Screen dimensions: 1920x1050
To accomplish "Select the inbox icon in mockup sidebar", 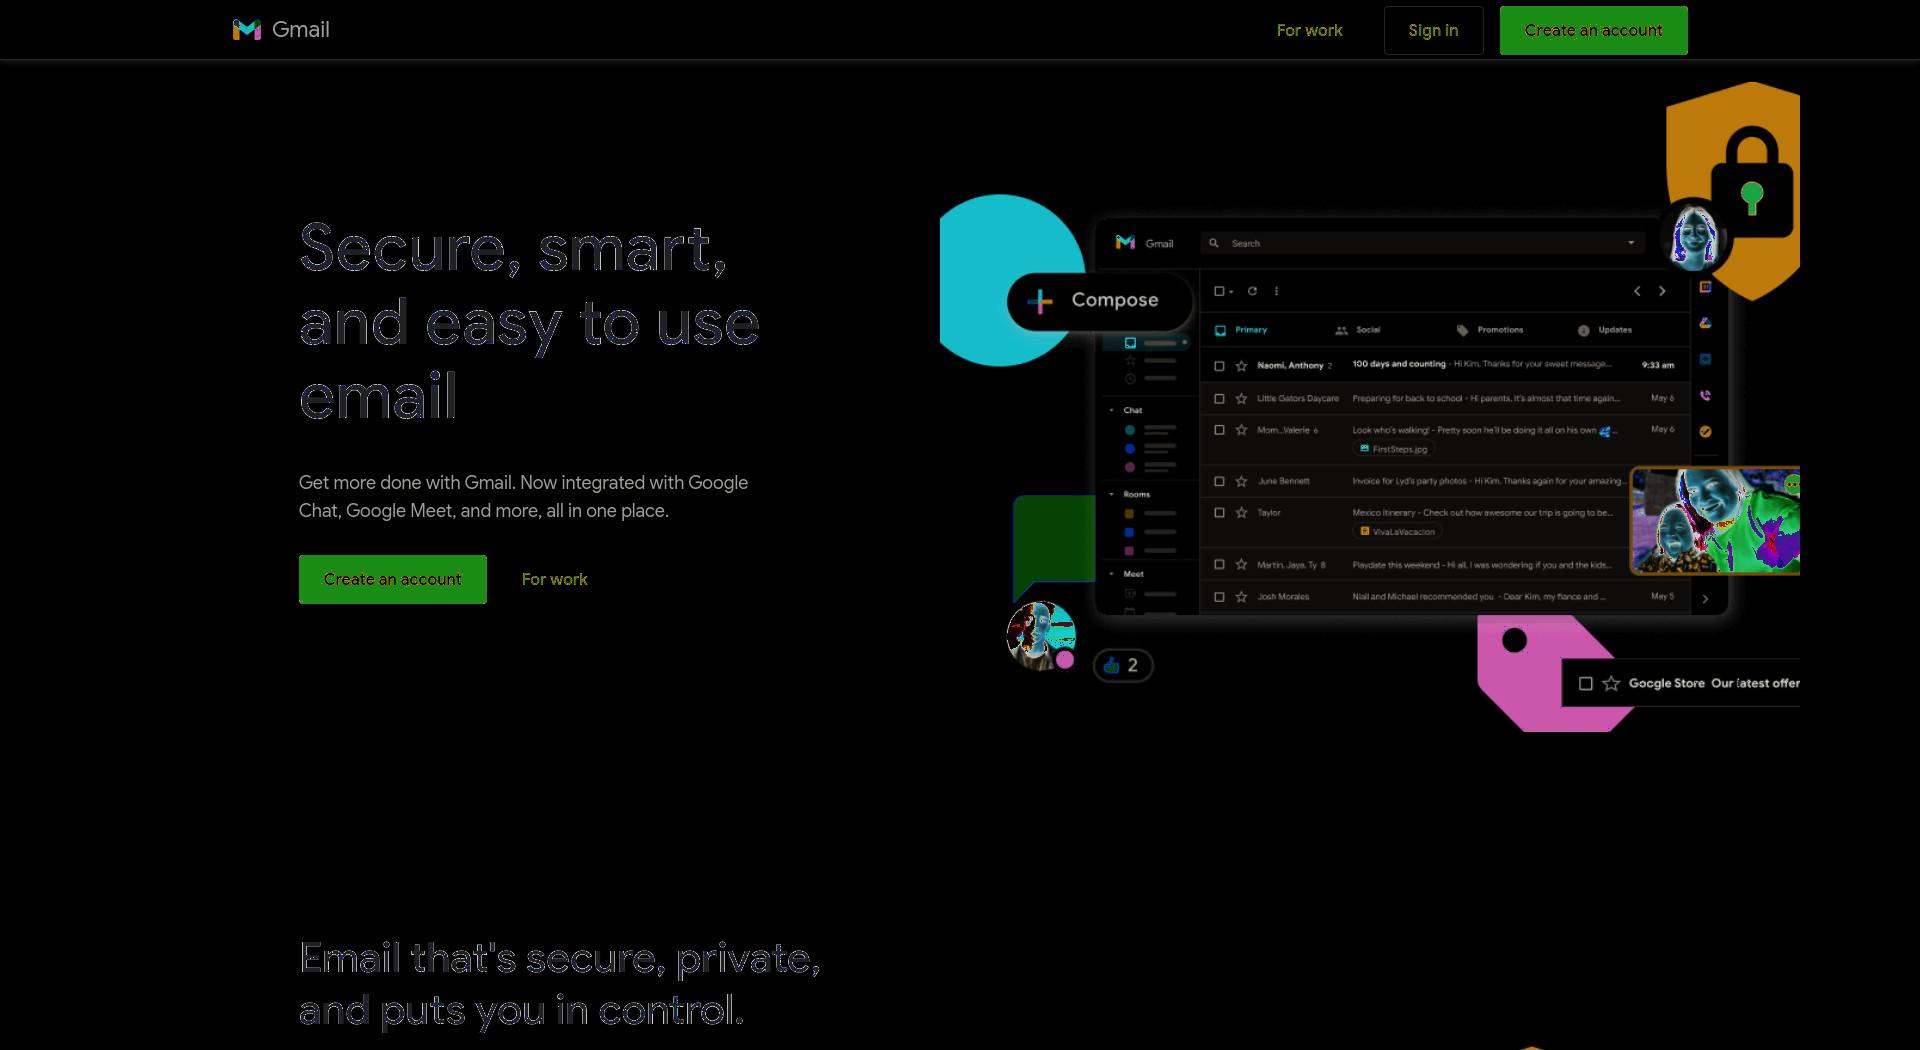I will click(x=1130, y=343).
